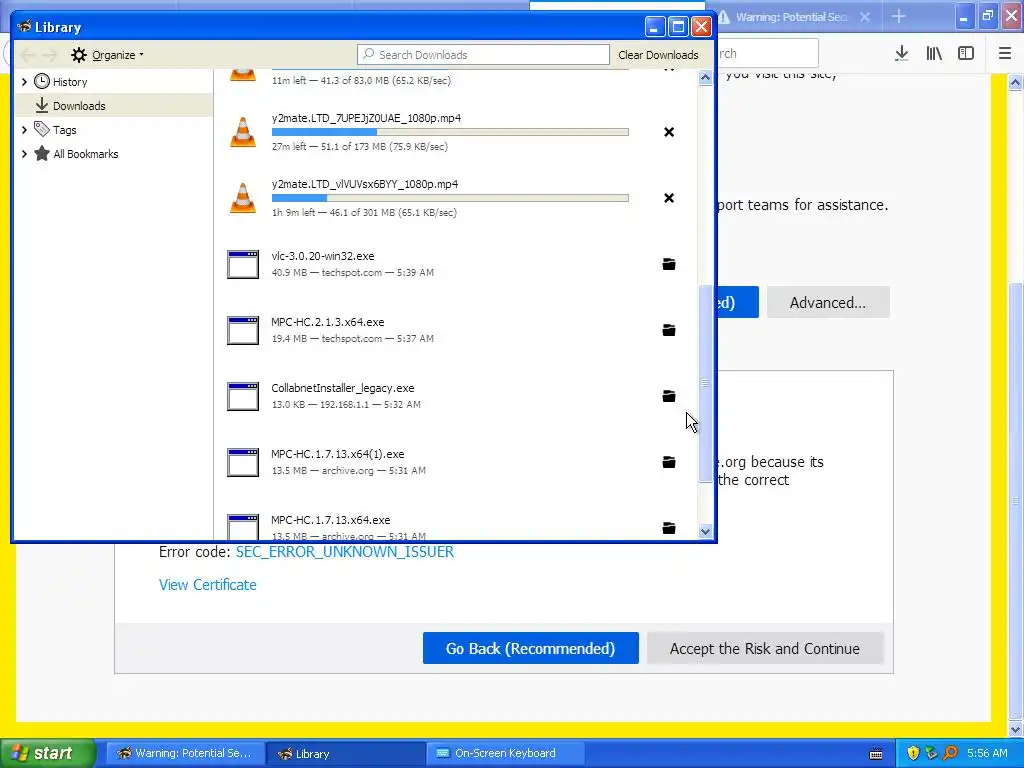Screen dimensions: 1024x768
Task: Click the MPC-HC.1.7.13.x64(1).exe file icon
Action: 243,462
